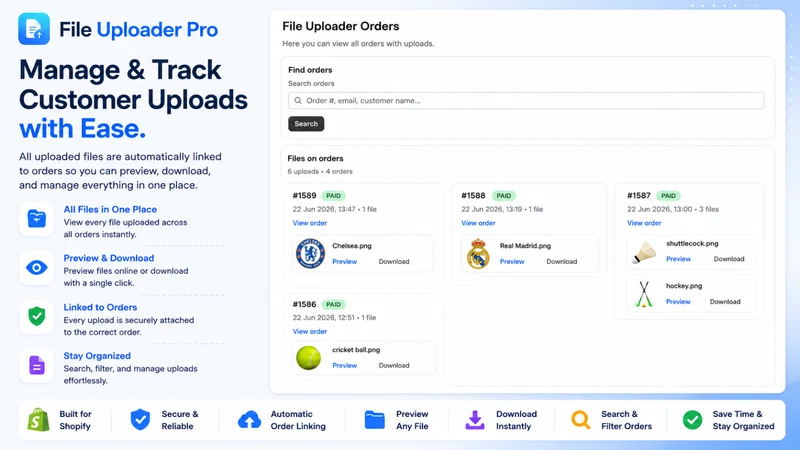Click the Files on orders heading
Screen dimensions: 800x450
click(315, 158)
